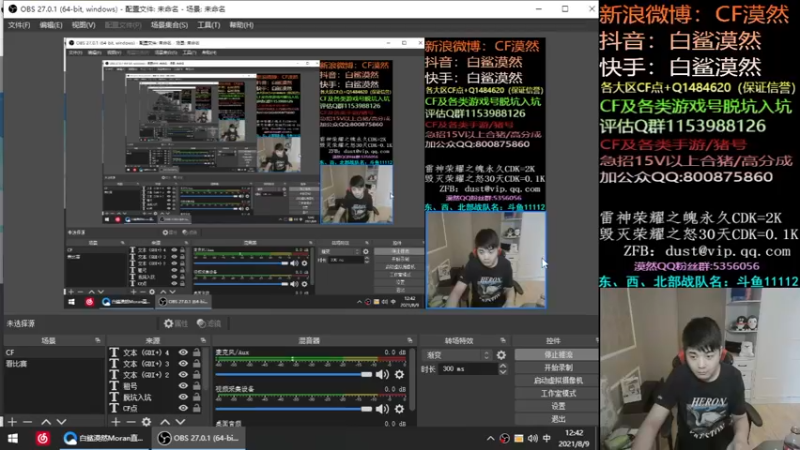The image size is (800, 450).
Task: Click the audio mixer vertical scrollbar
Action: pos(412,380)
